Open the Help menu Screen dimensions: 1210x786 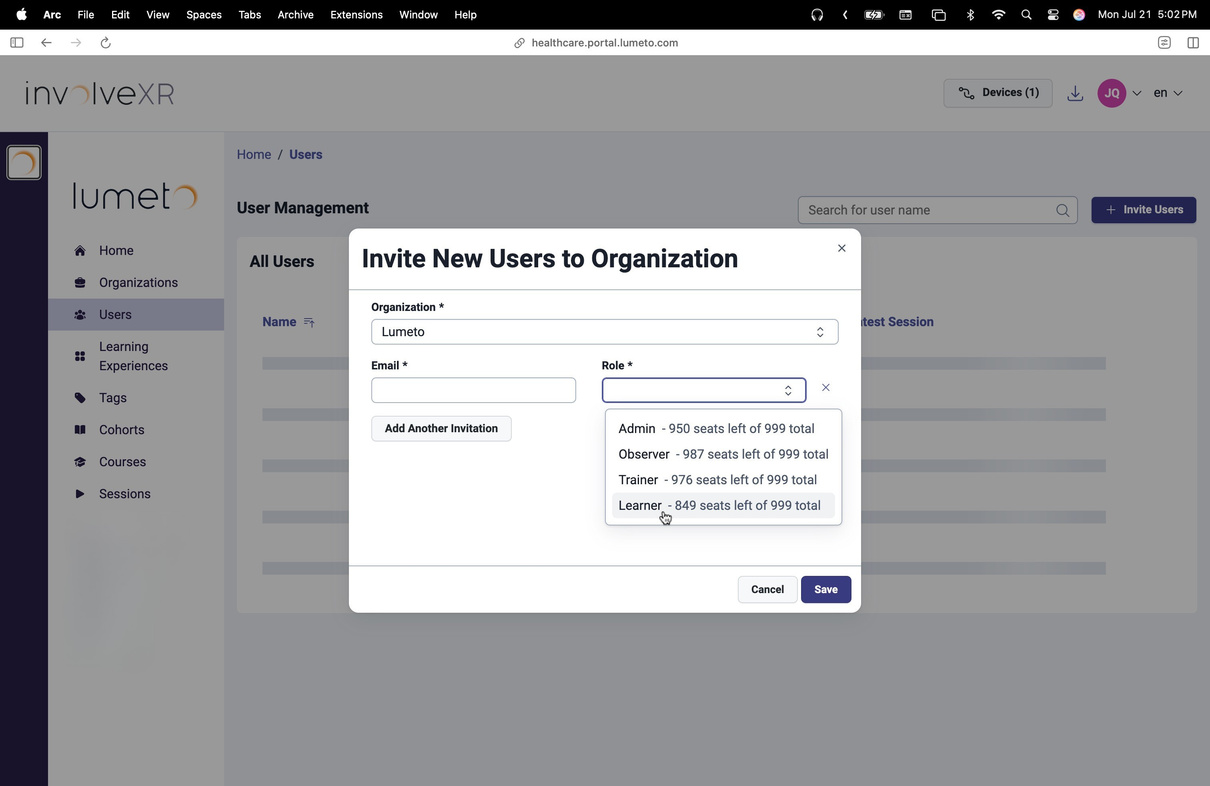(465, 15)
